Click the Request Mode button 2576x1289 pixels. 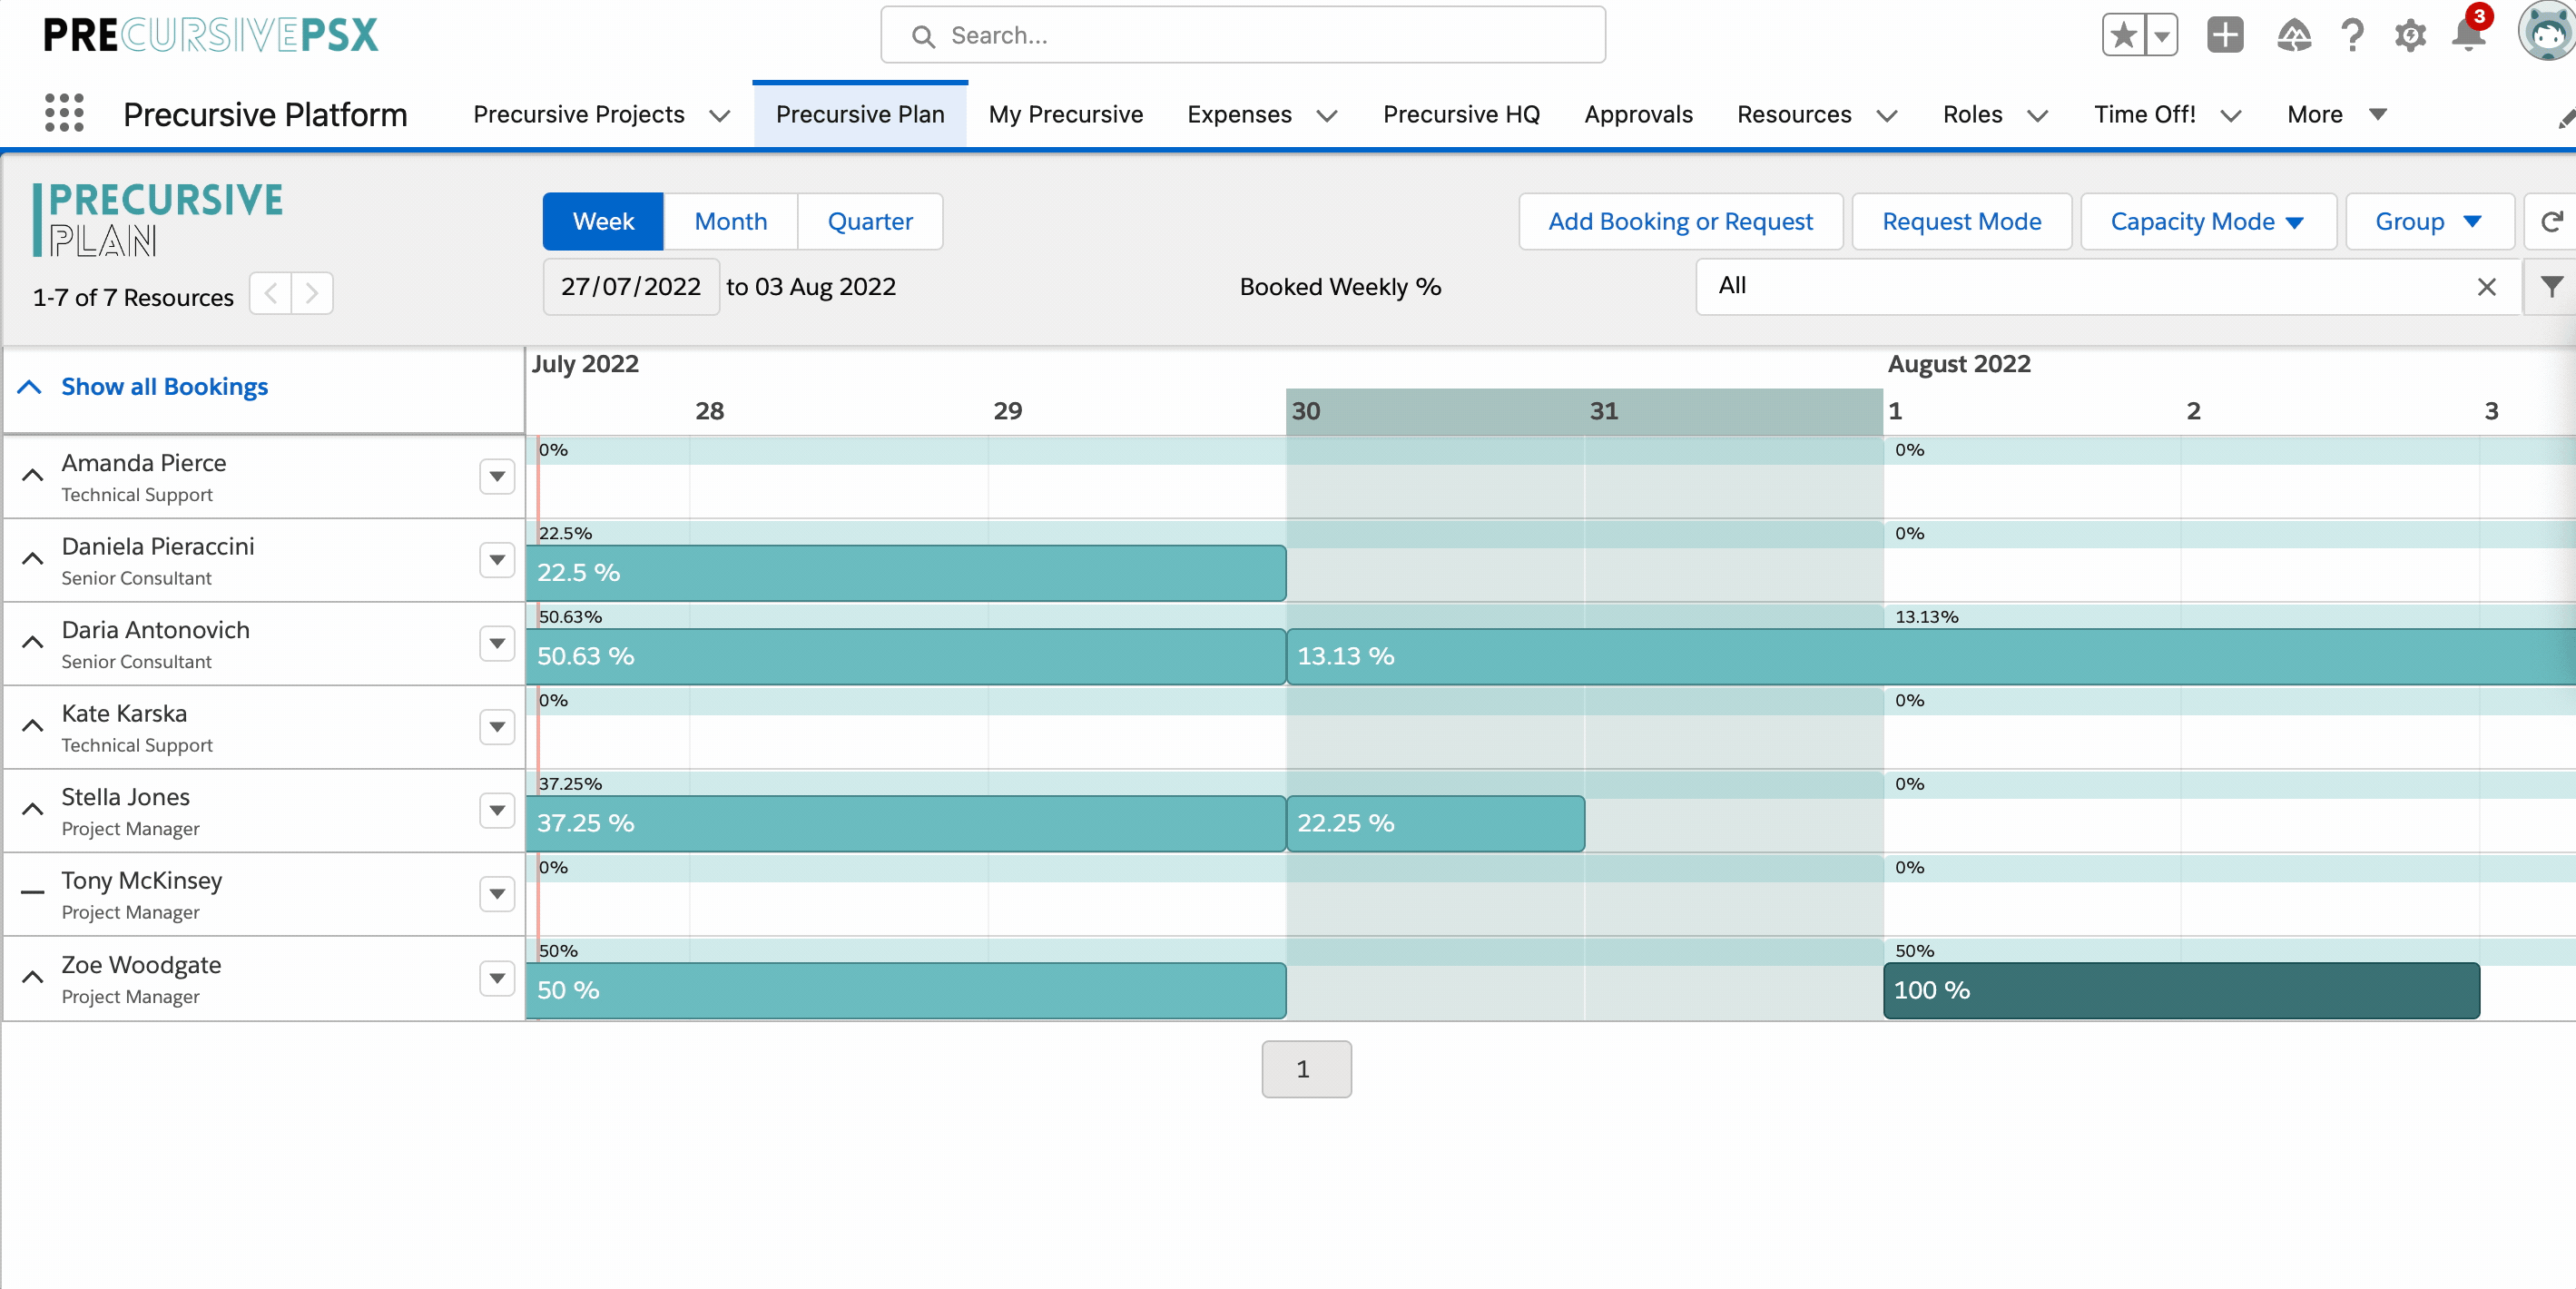pyautogui.click(x=1961, y=221)
